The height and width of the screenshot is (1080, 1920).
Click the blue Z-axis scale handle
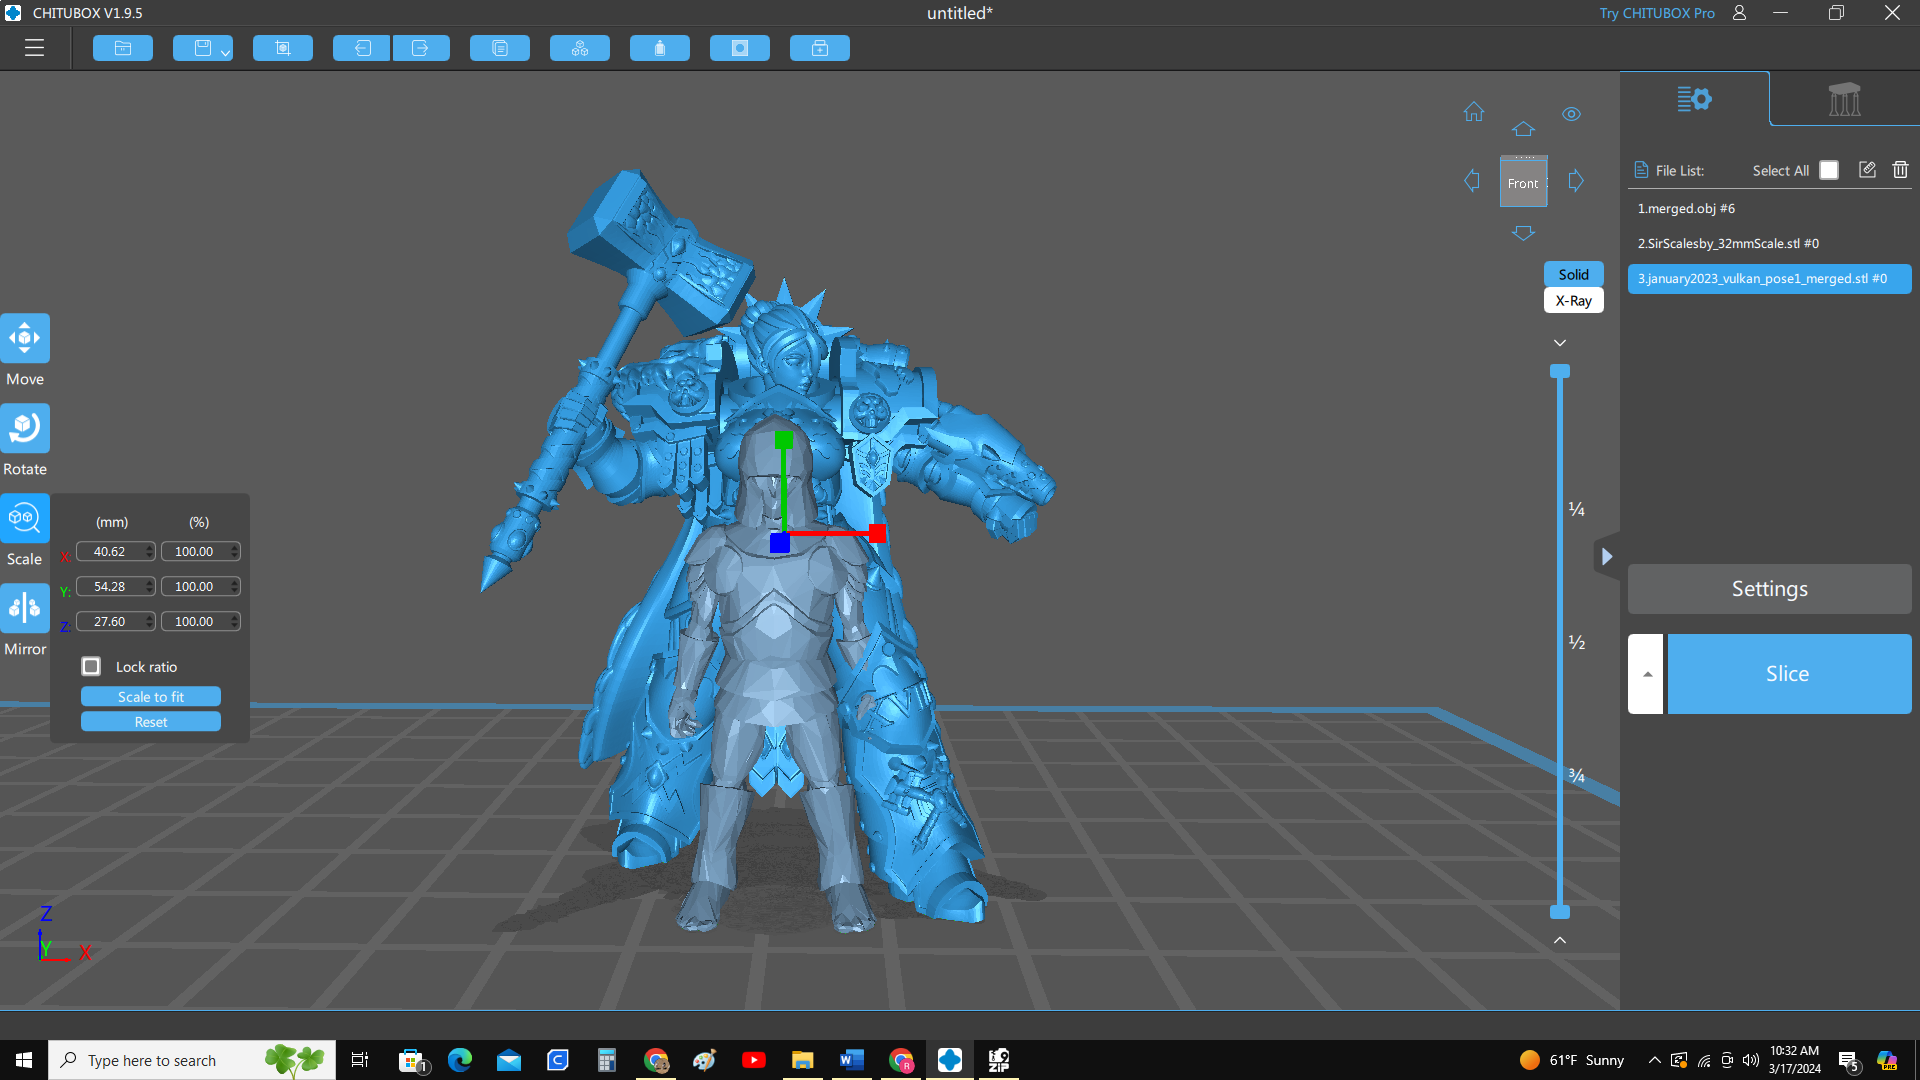[780, 543]
